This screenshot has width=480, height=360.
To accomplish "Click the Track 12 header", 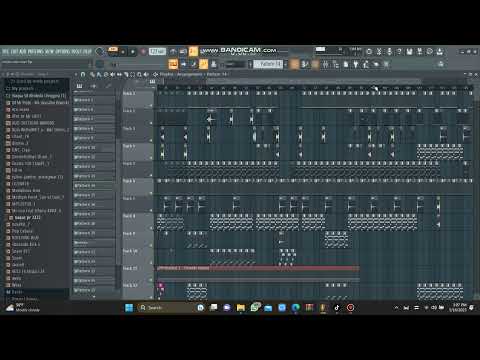I will [x=137, y=291].
